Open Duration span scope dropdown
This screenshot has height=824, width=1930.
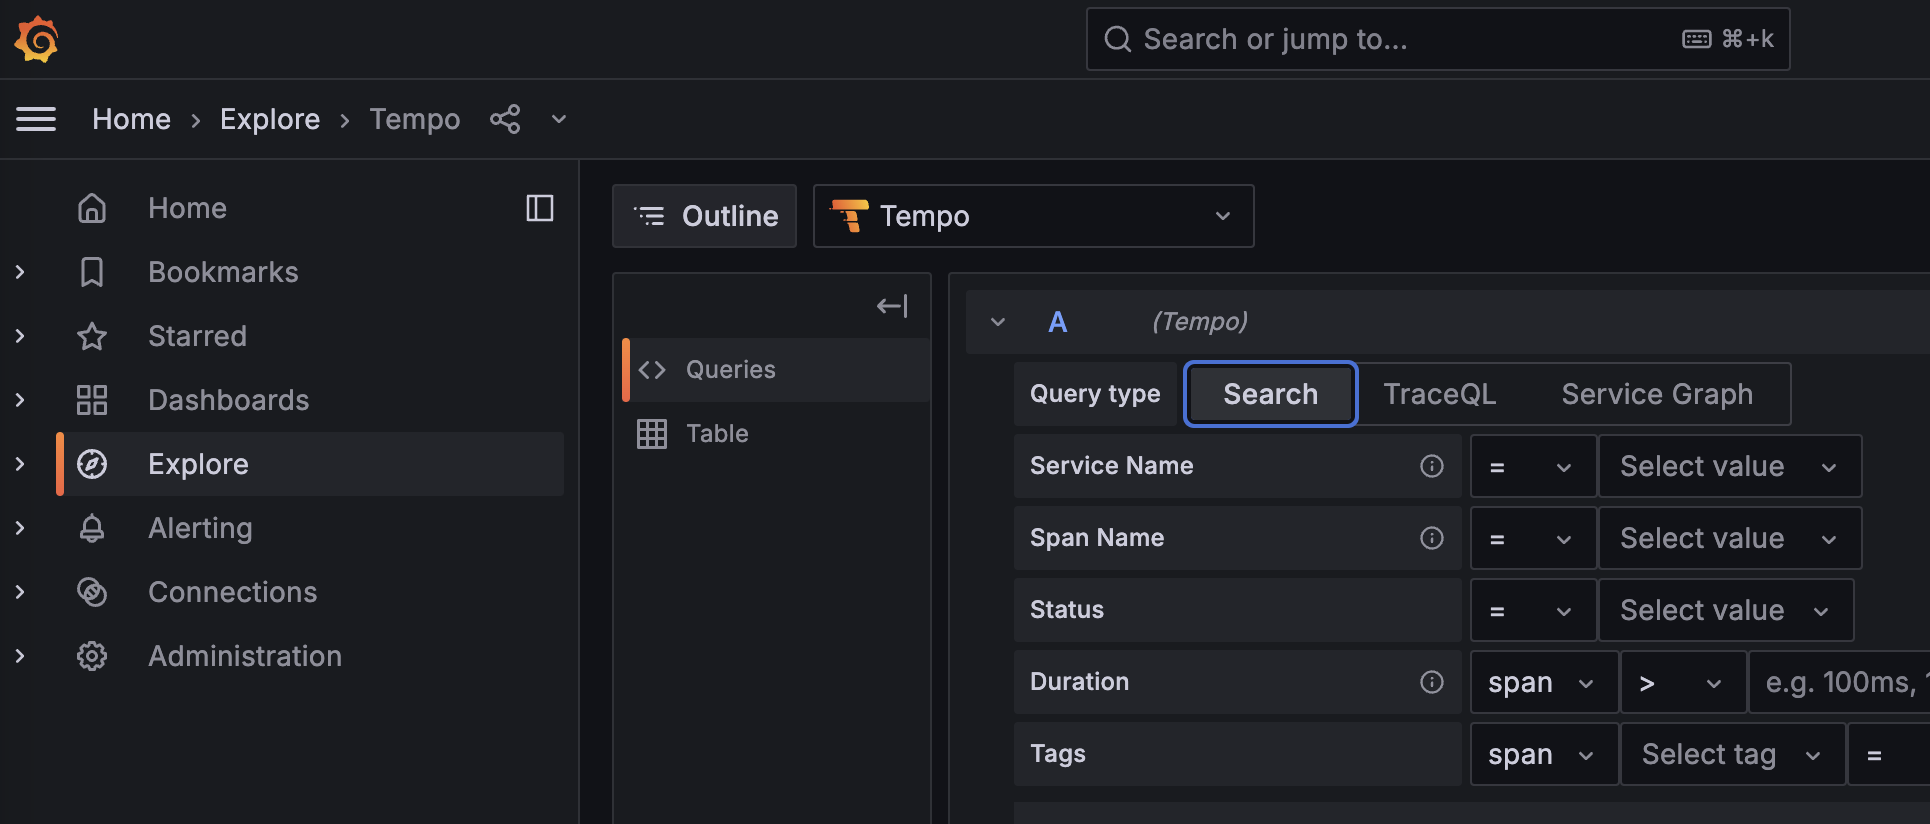1544,682
